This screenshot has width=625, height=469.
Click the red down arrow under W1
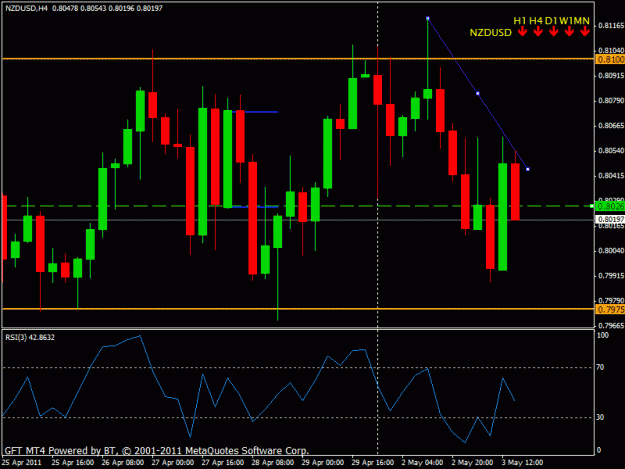click(569, 31)
